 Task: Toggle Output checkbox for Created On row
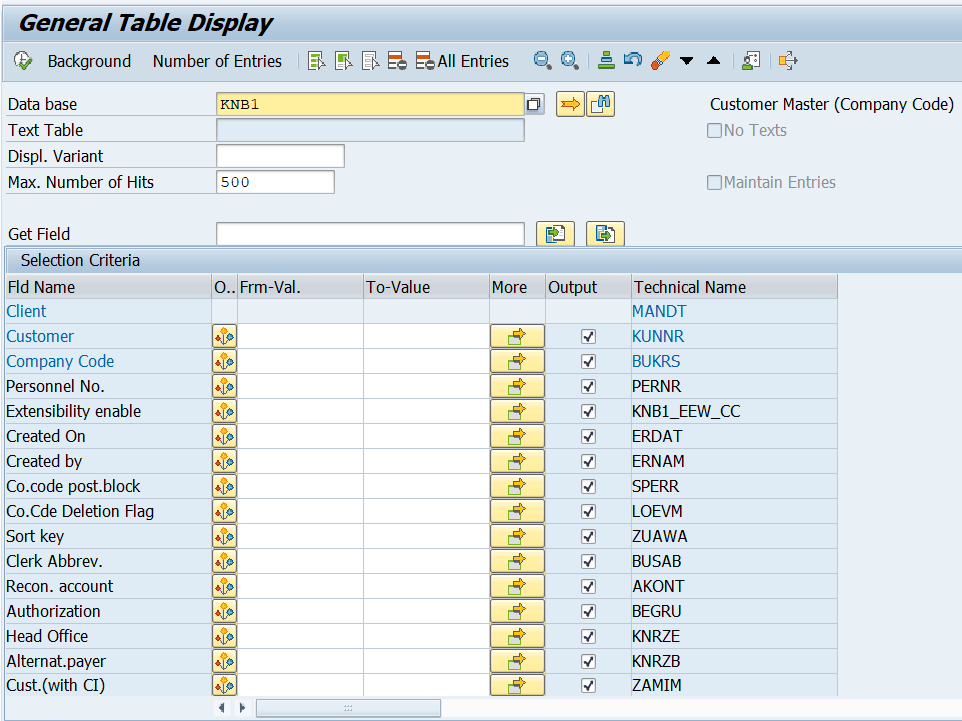[x=588, y=436]
